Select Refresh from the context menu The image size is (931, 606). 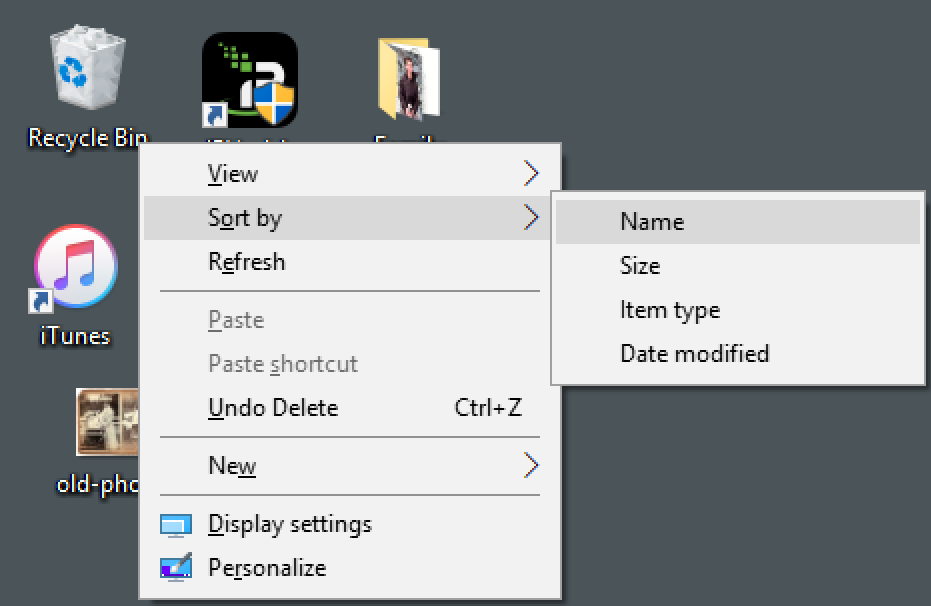[x=246, y=261]
